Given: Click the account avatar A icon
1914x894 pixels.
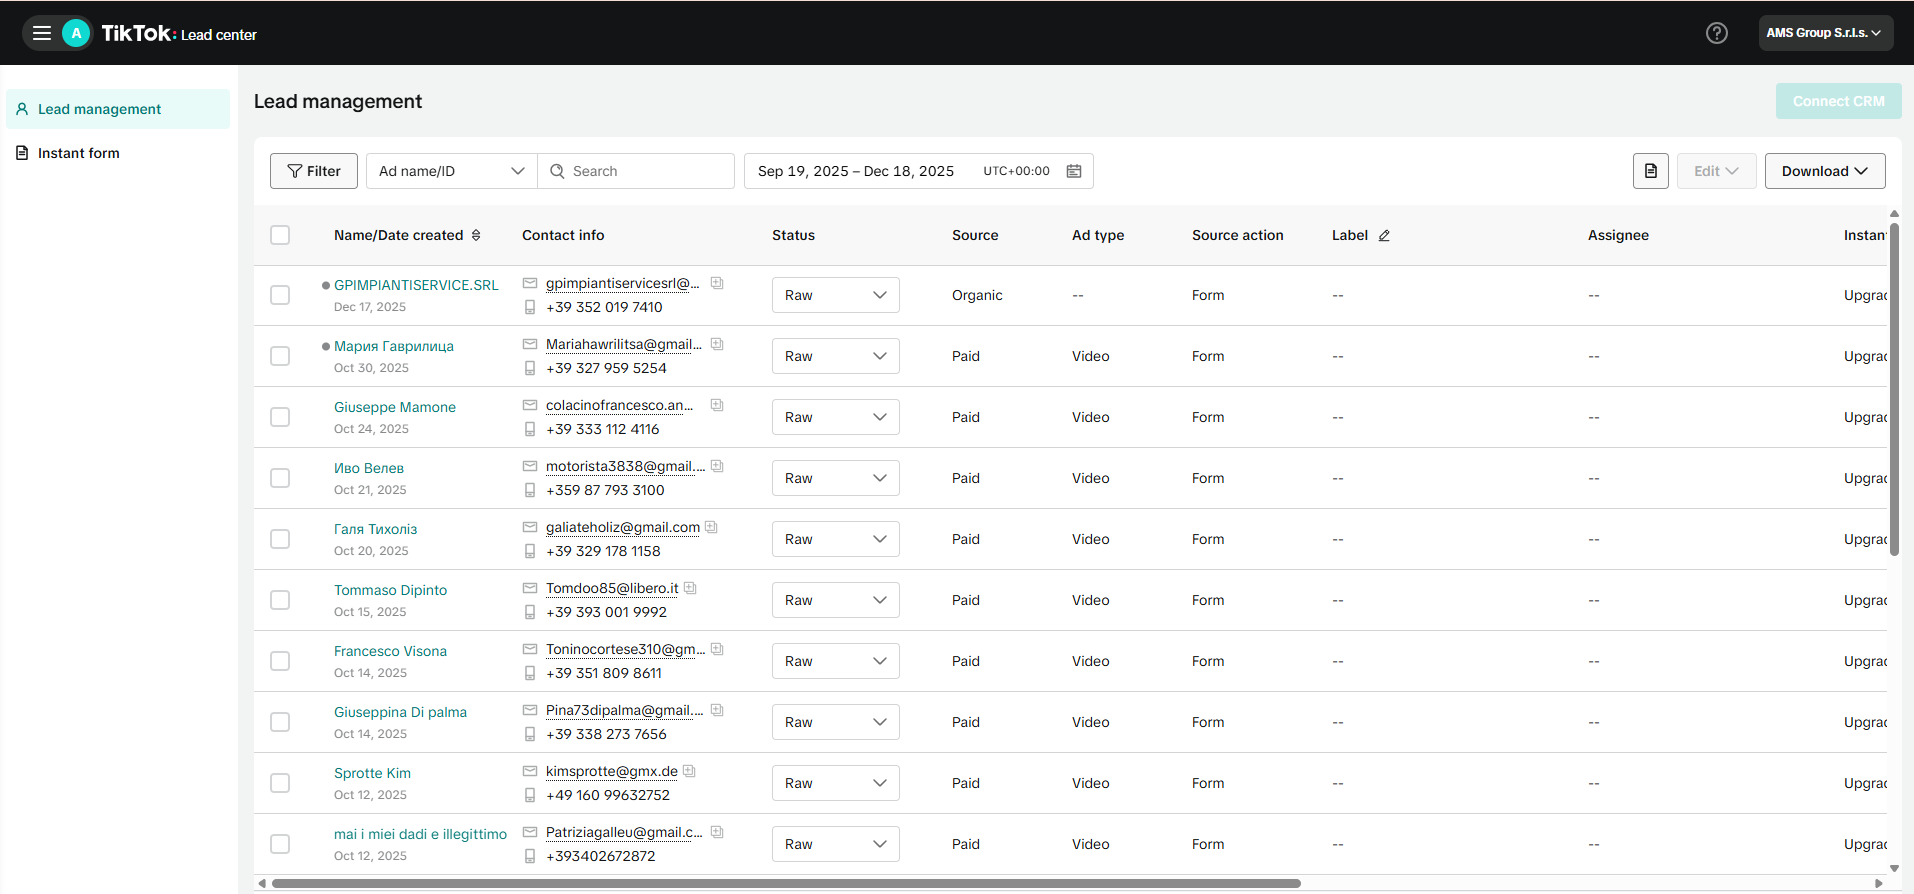Looking at the screenshot, I should coord(76,33).
